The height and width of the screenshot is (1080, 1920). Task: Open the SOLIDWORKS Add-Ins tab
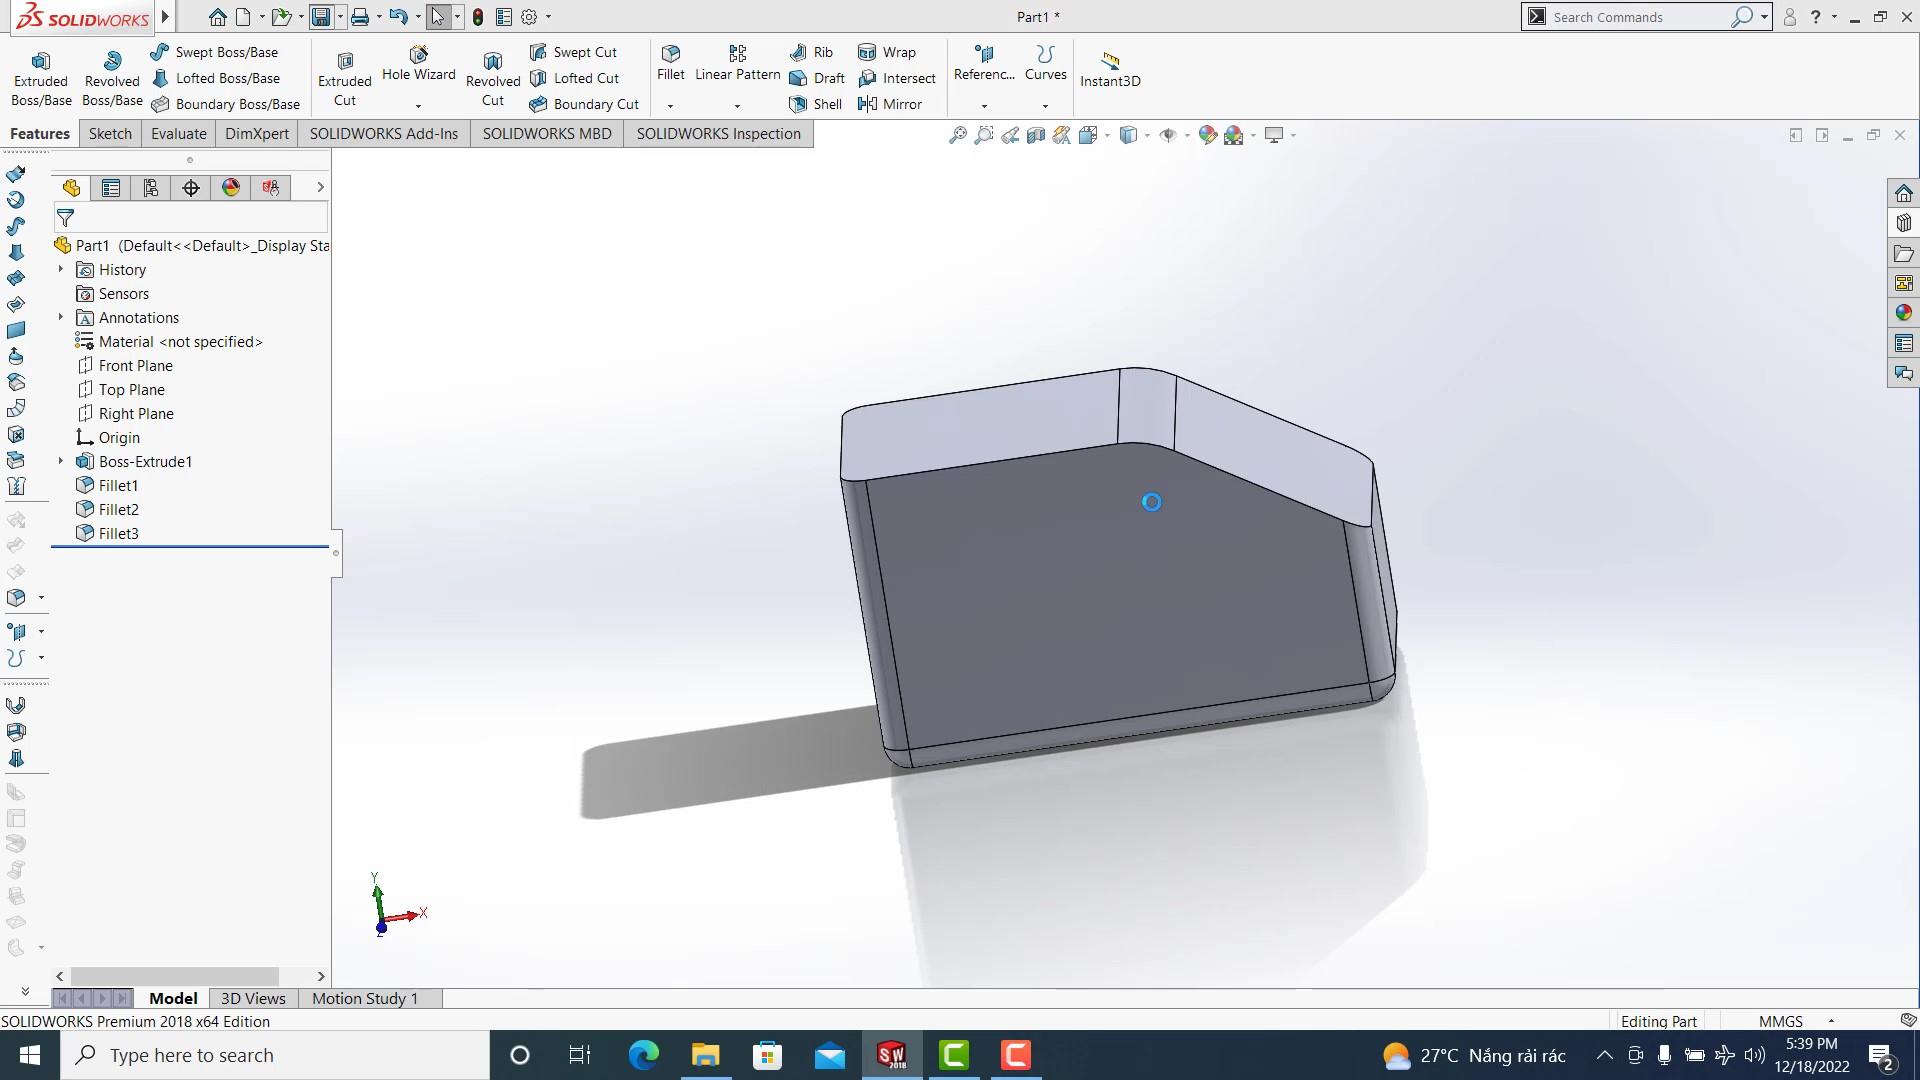pyautogui.click(x=384, y=134)
